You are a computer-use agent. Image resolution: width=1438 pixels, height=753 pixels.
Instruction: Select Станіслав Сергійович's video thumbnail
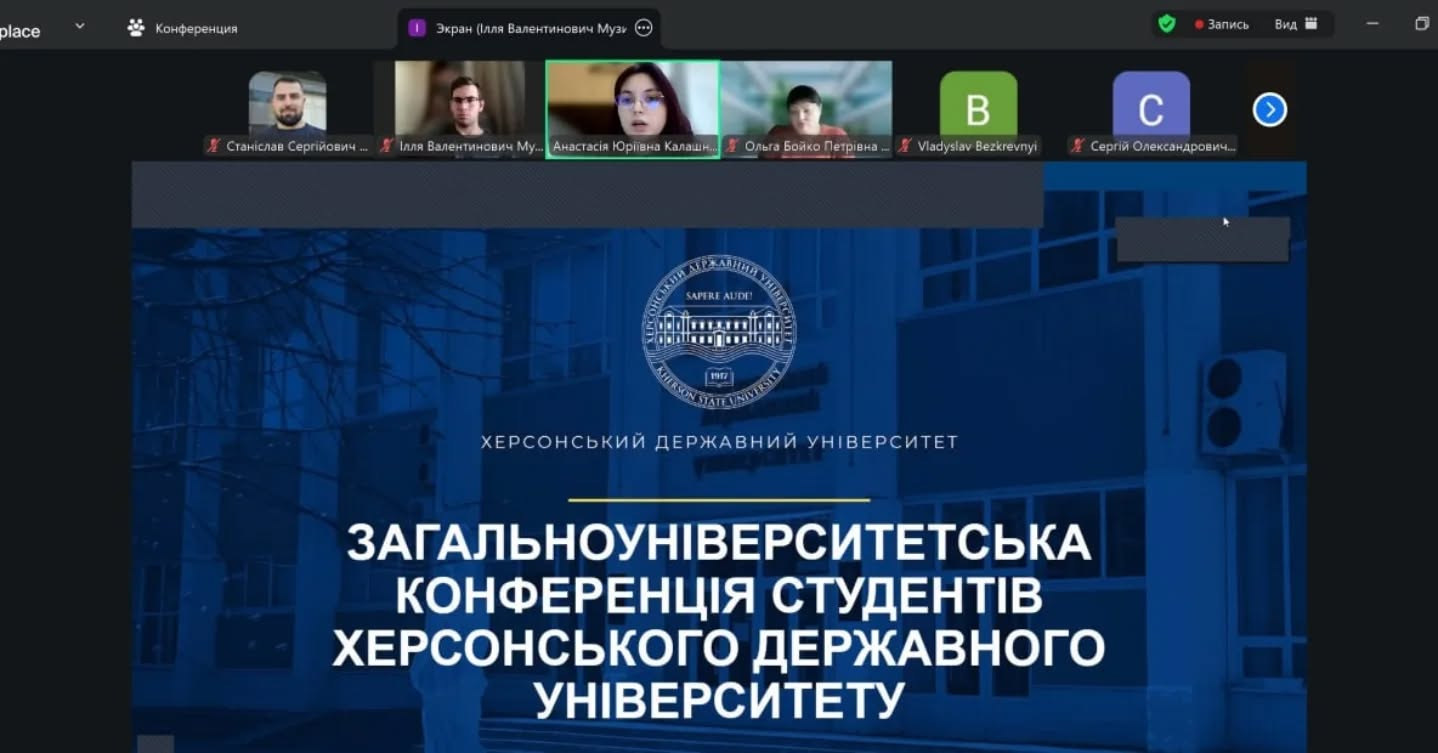click(287, 102)
